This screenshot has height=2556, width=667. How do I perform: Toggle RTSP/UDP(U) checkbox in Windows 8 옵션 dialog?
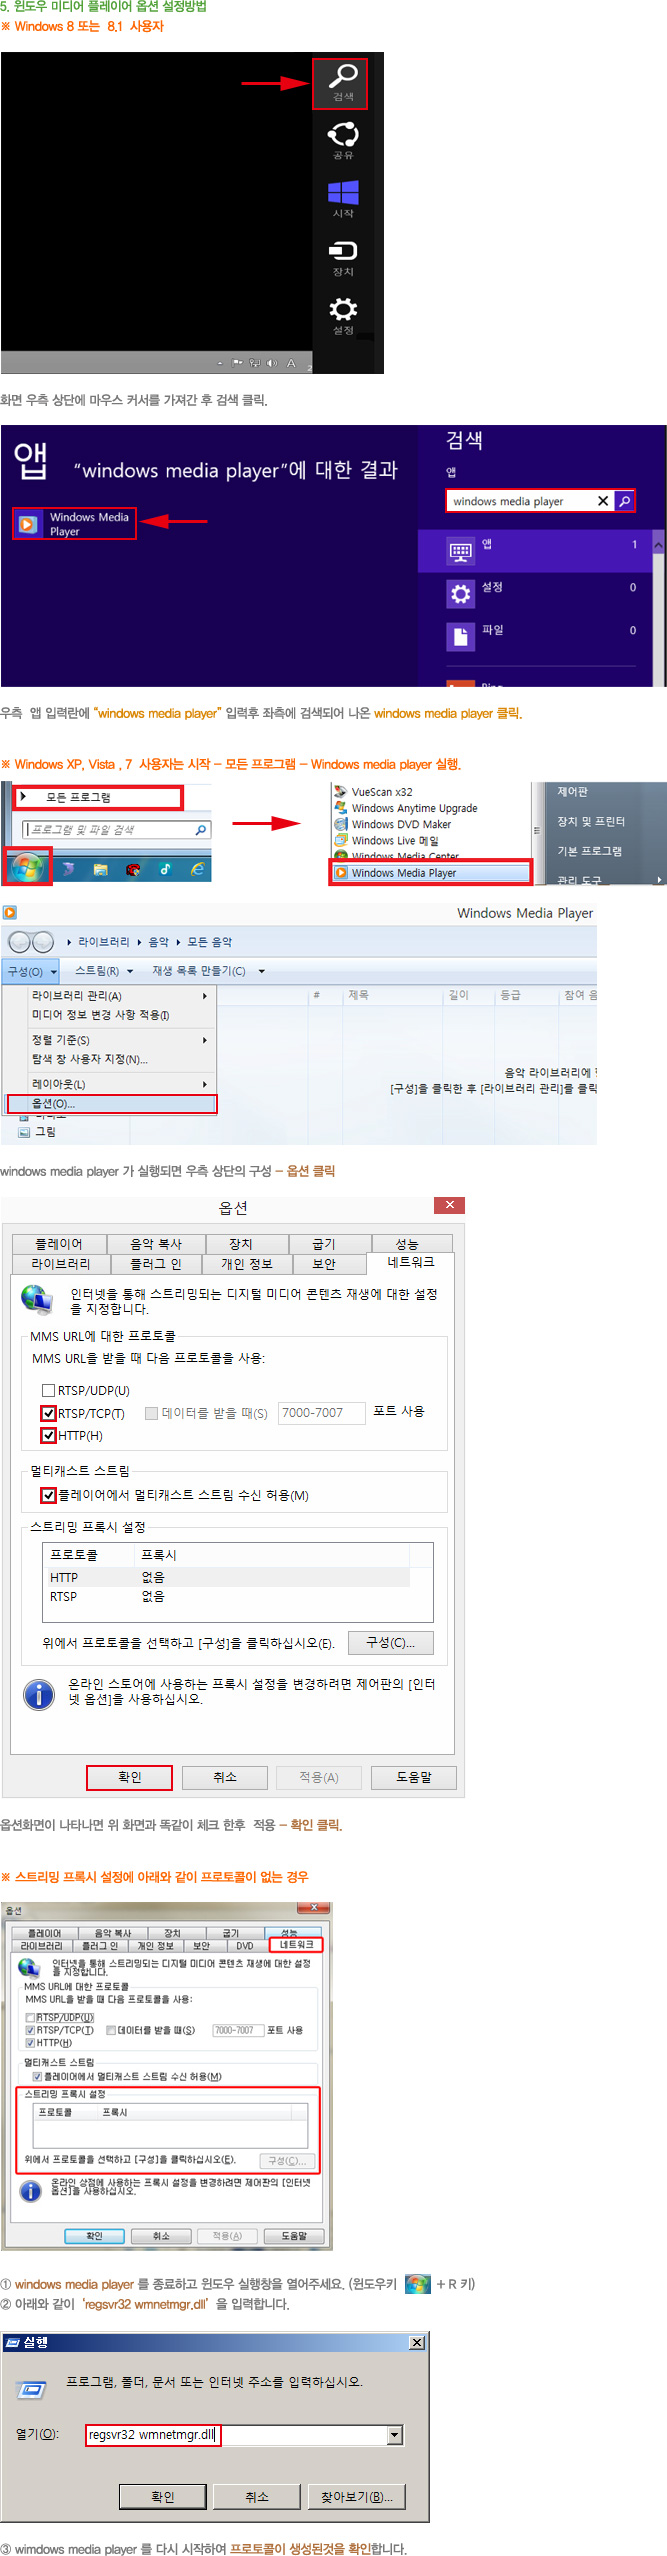(48, 1390)
